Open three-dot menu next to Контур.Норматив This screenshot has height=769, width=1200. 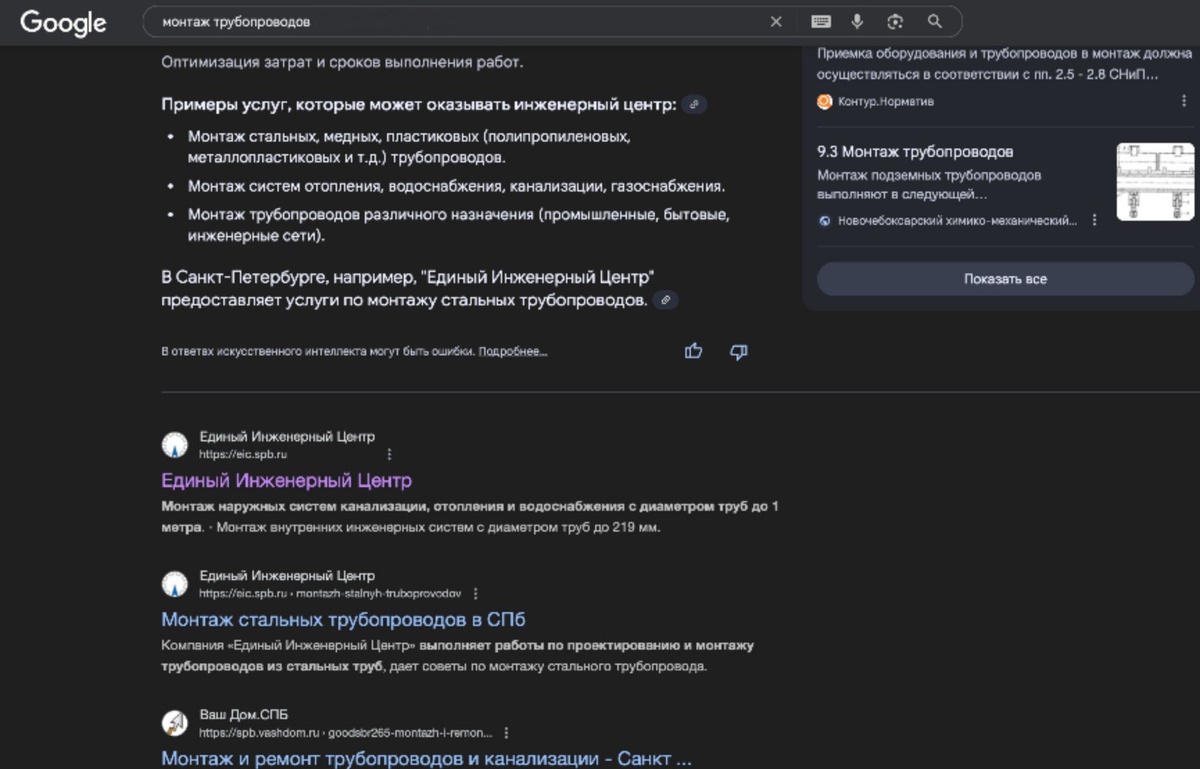pyautogui.click(x=1186, y=101)
